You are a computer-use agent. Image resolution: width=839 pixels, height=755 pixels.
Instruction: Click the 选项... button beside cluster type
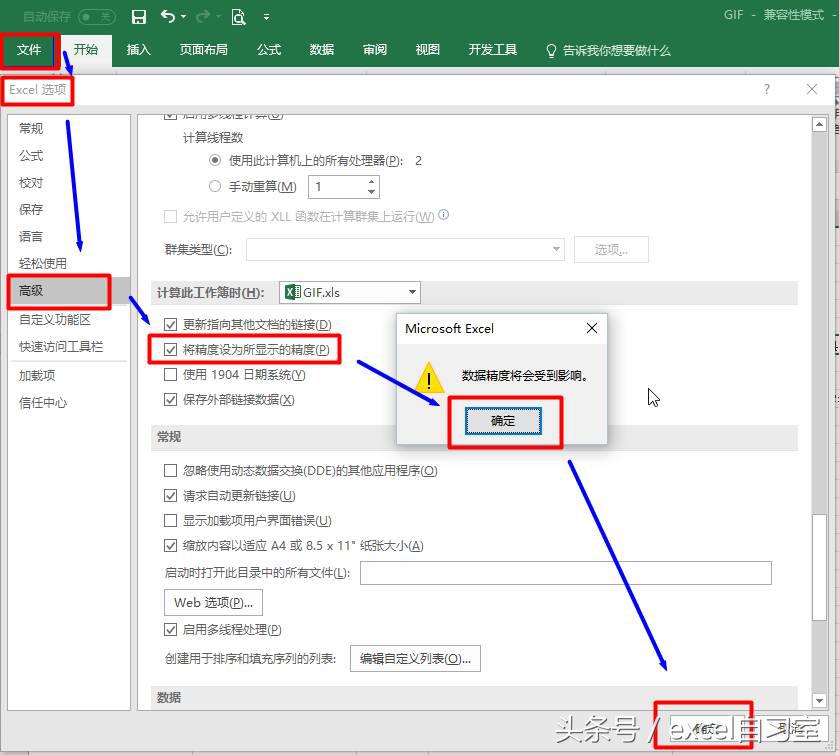tap(611, 249)
